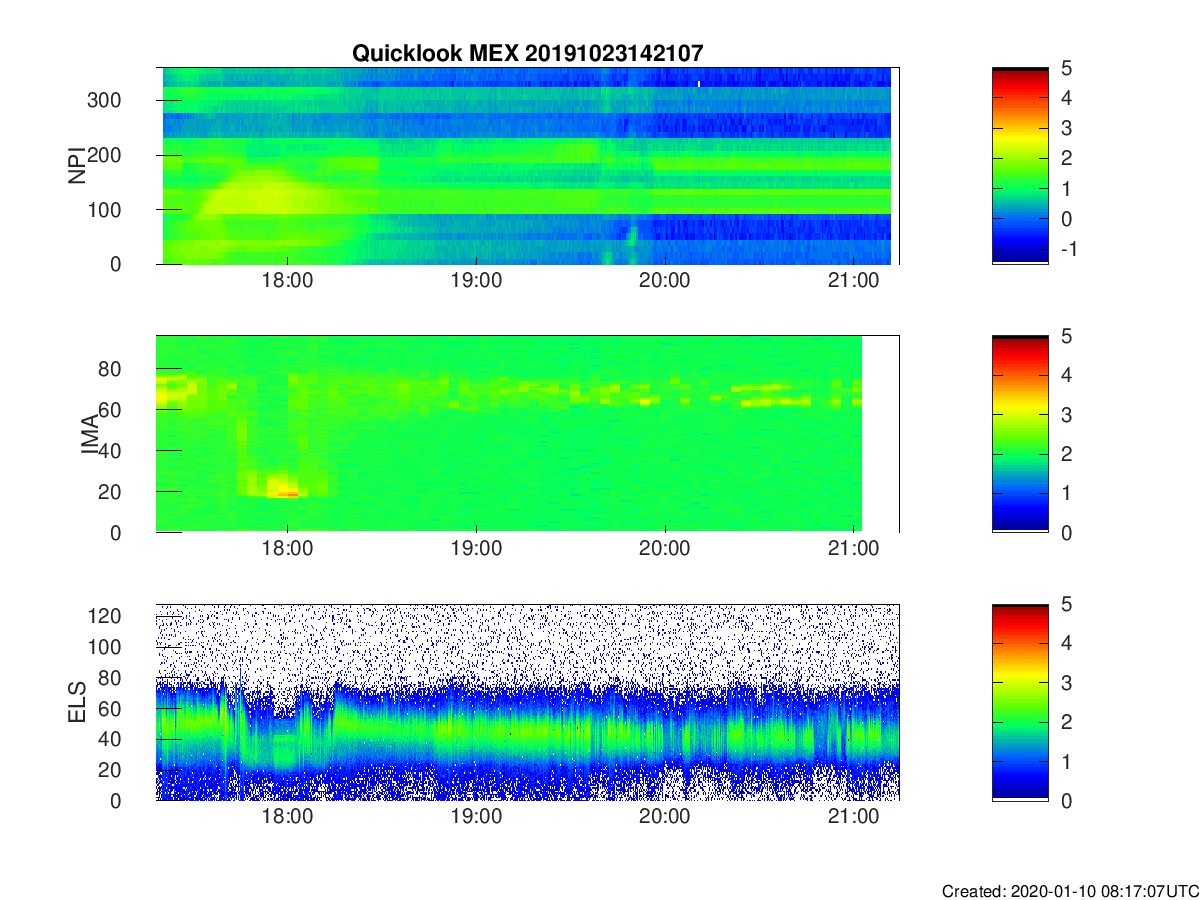
Task: Click the "18:00" label under the NPI plot
Action: pos(288,282)
